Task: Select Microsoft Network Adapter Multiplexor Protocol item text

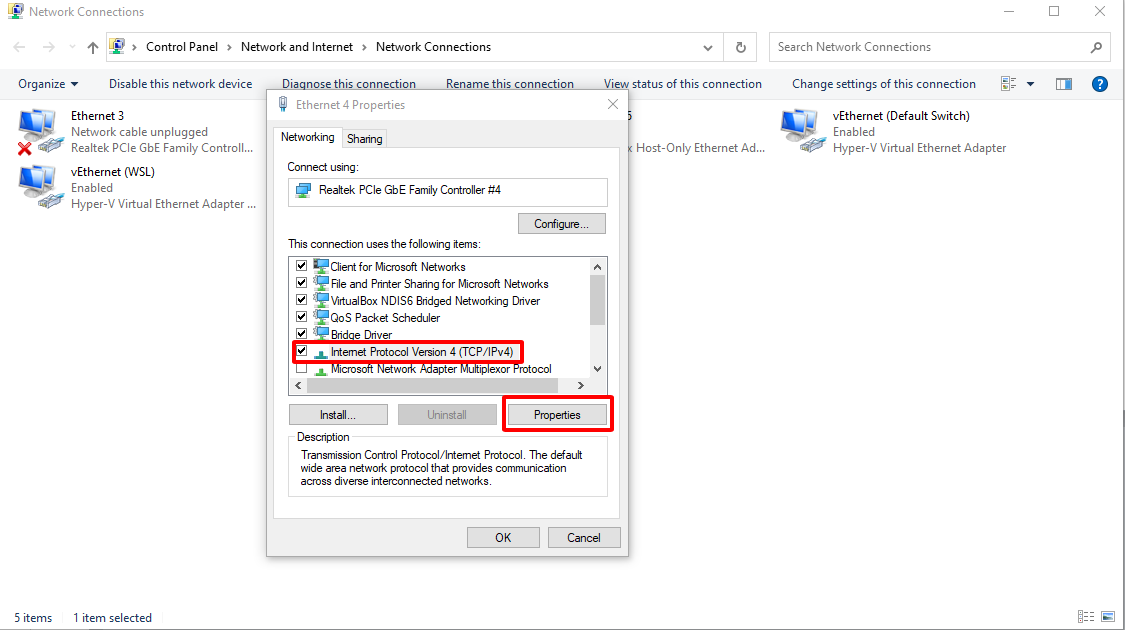Action: [x=441, y=369]
